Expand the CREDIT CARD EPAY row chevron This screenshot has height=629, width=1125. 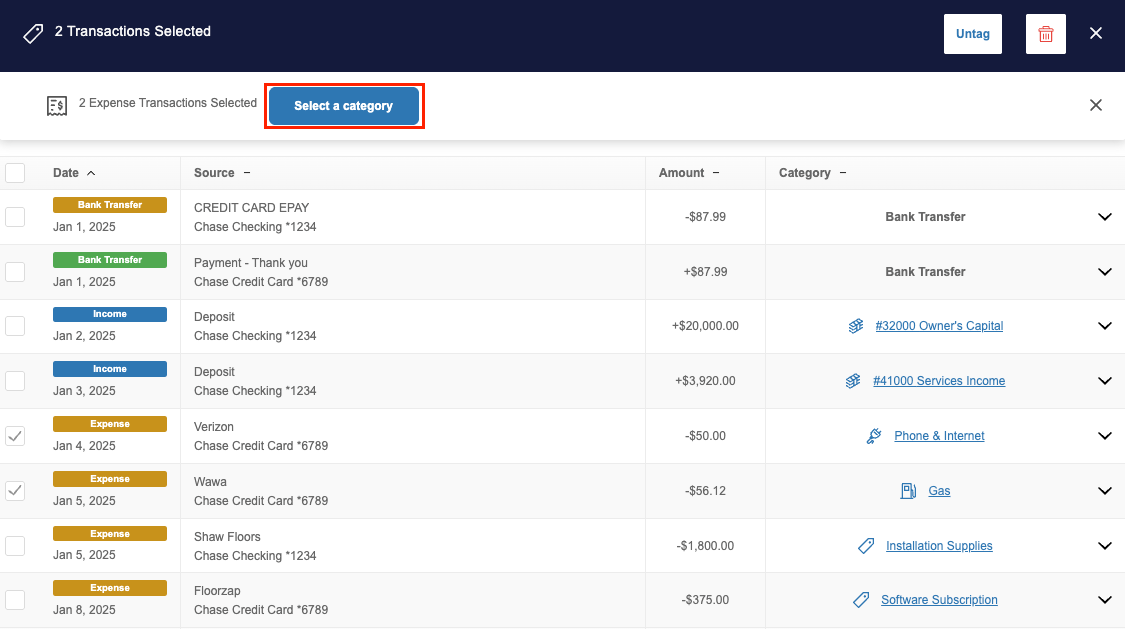point(1104,217)
